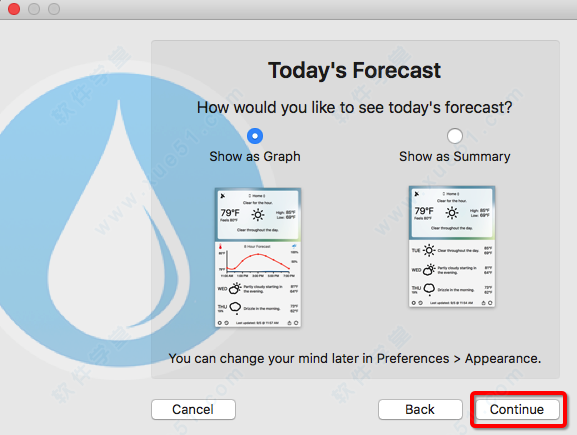Click location arrow icon in summary preview
This screenshot has height=435, width=577.
[x=417, y=194]
